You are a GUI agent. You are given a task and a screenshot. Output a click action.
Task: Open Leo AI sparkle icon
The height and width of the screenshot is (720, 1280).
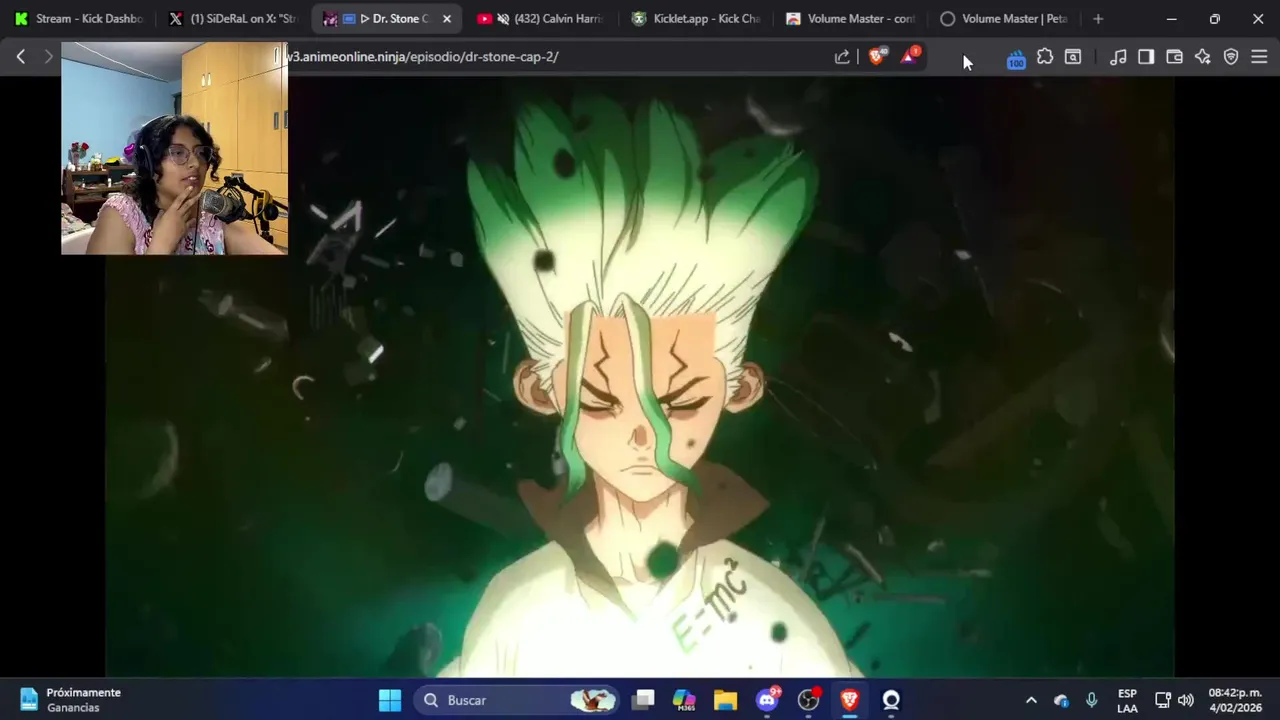1202,57
